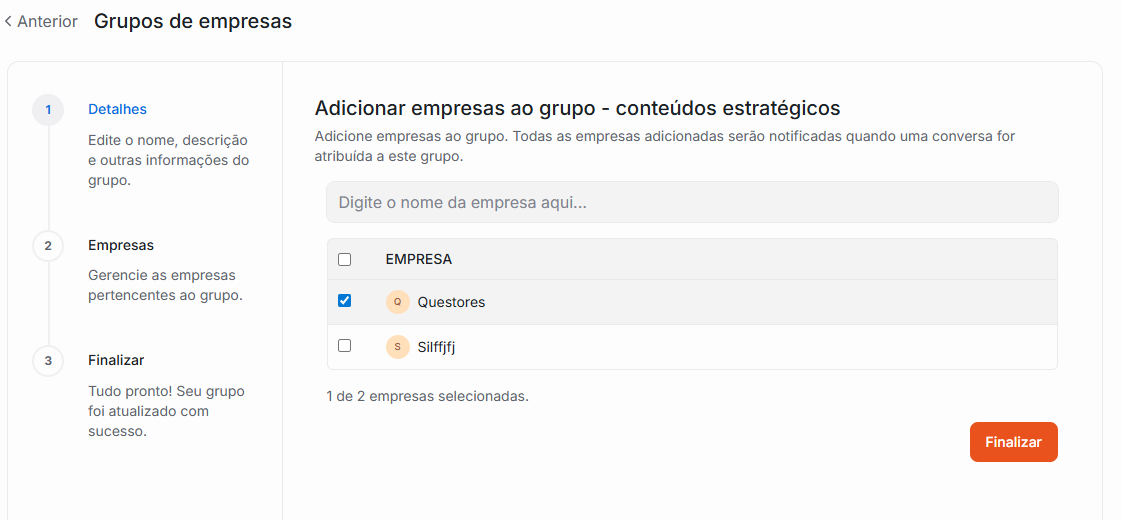Focus the company name search field

pyautogui.click(x=692, y=202)
